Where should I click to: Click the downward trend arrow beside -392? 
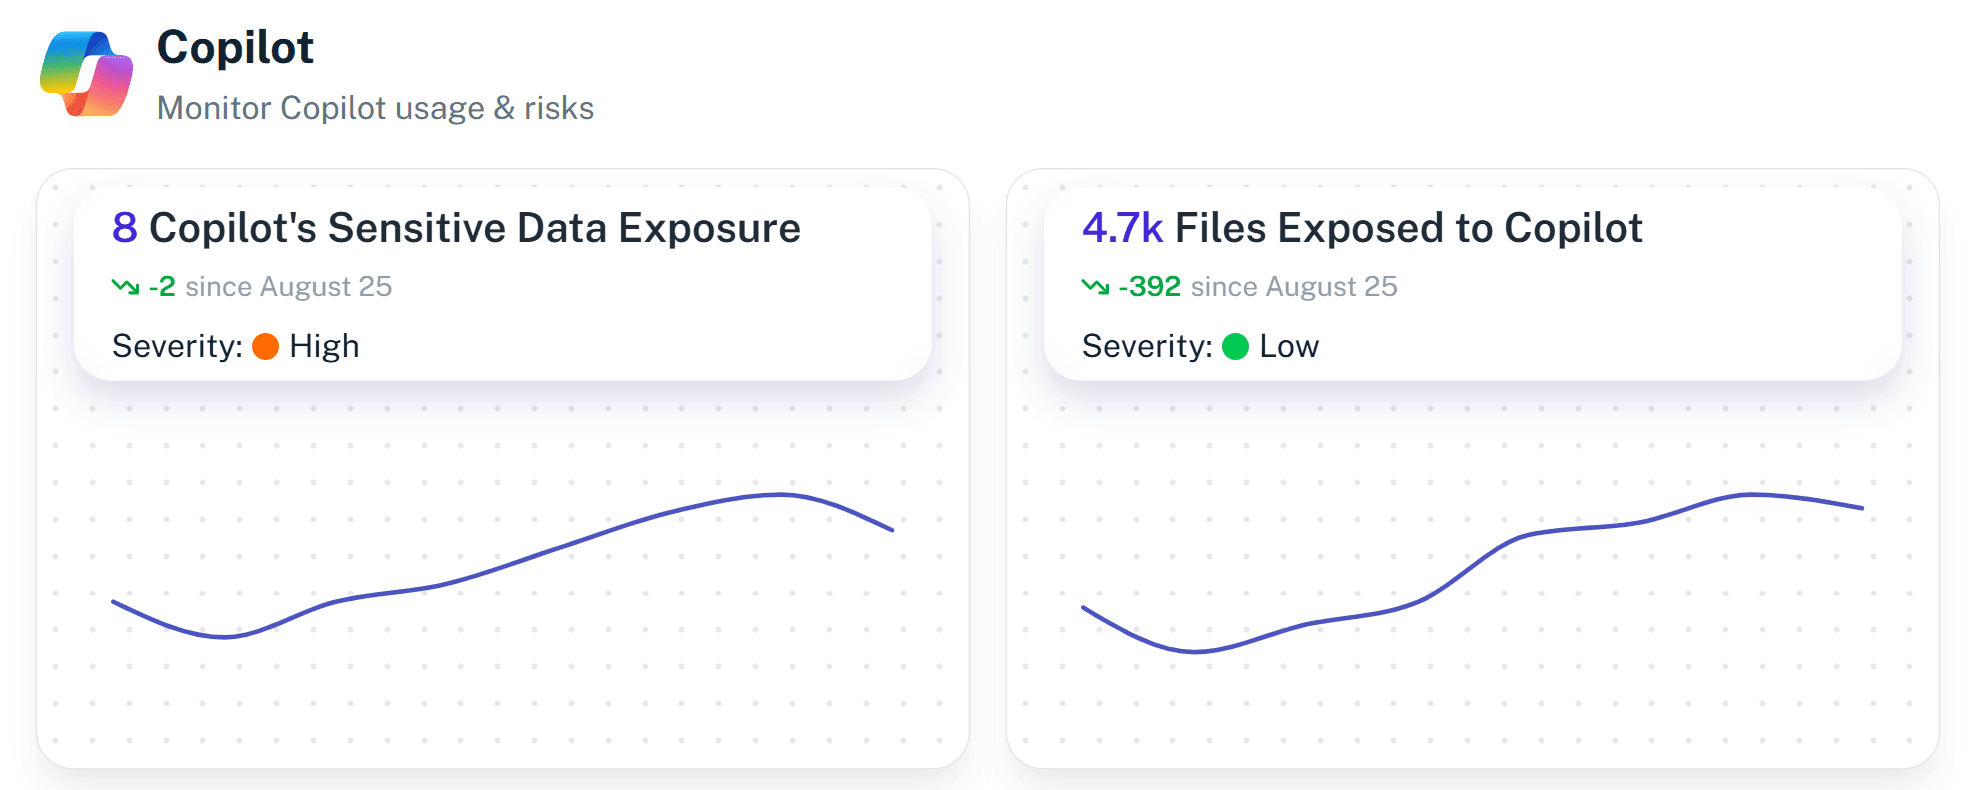[1095, 287]
